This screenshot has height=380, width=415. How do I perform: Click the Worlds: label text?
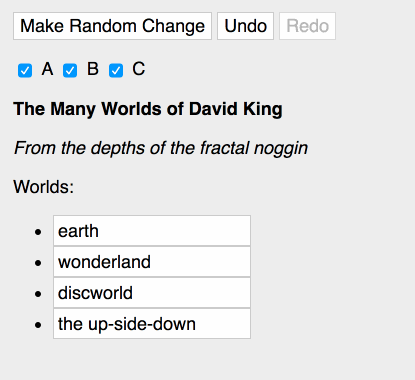44,187
